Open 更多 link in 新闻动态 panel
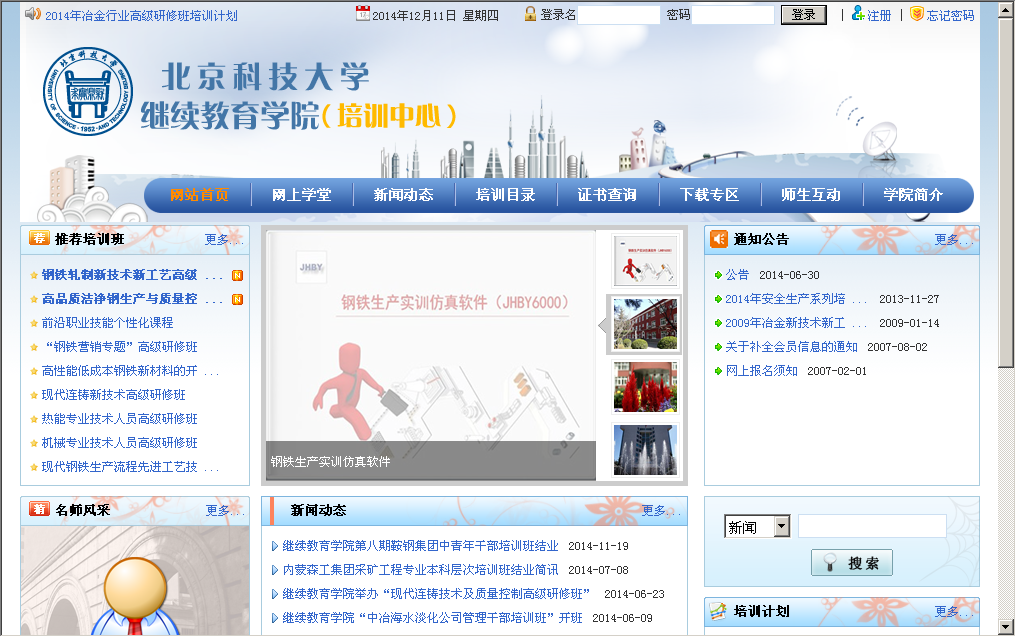The image size is (1016, 637). [x=661, y=511]
